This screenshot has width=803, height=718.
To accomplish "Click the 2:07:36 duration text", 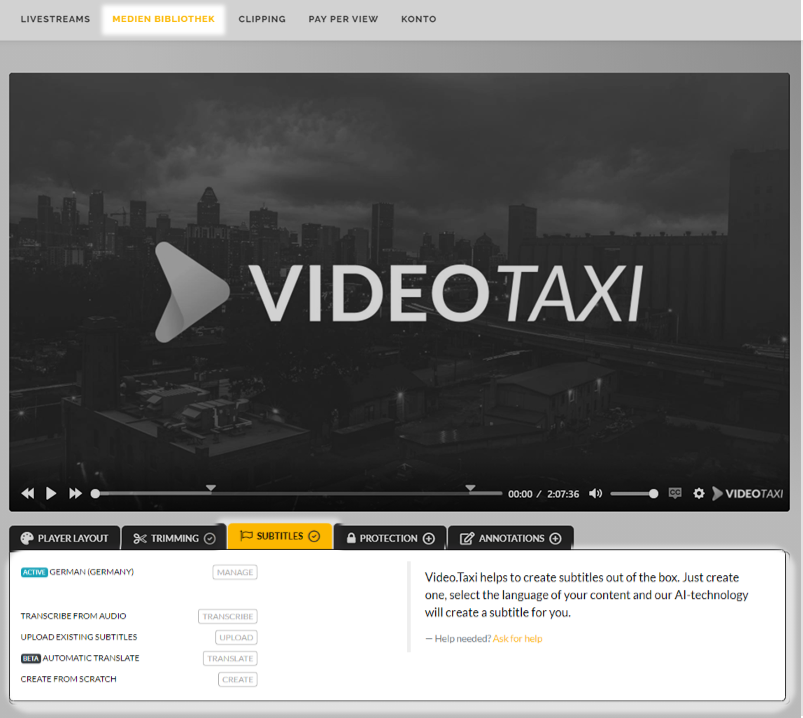I will [x=563, y=494].
